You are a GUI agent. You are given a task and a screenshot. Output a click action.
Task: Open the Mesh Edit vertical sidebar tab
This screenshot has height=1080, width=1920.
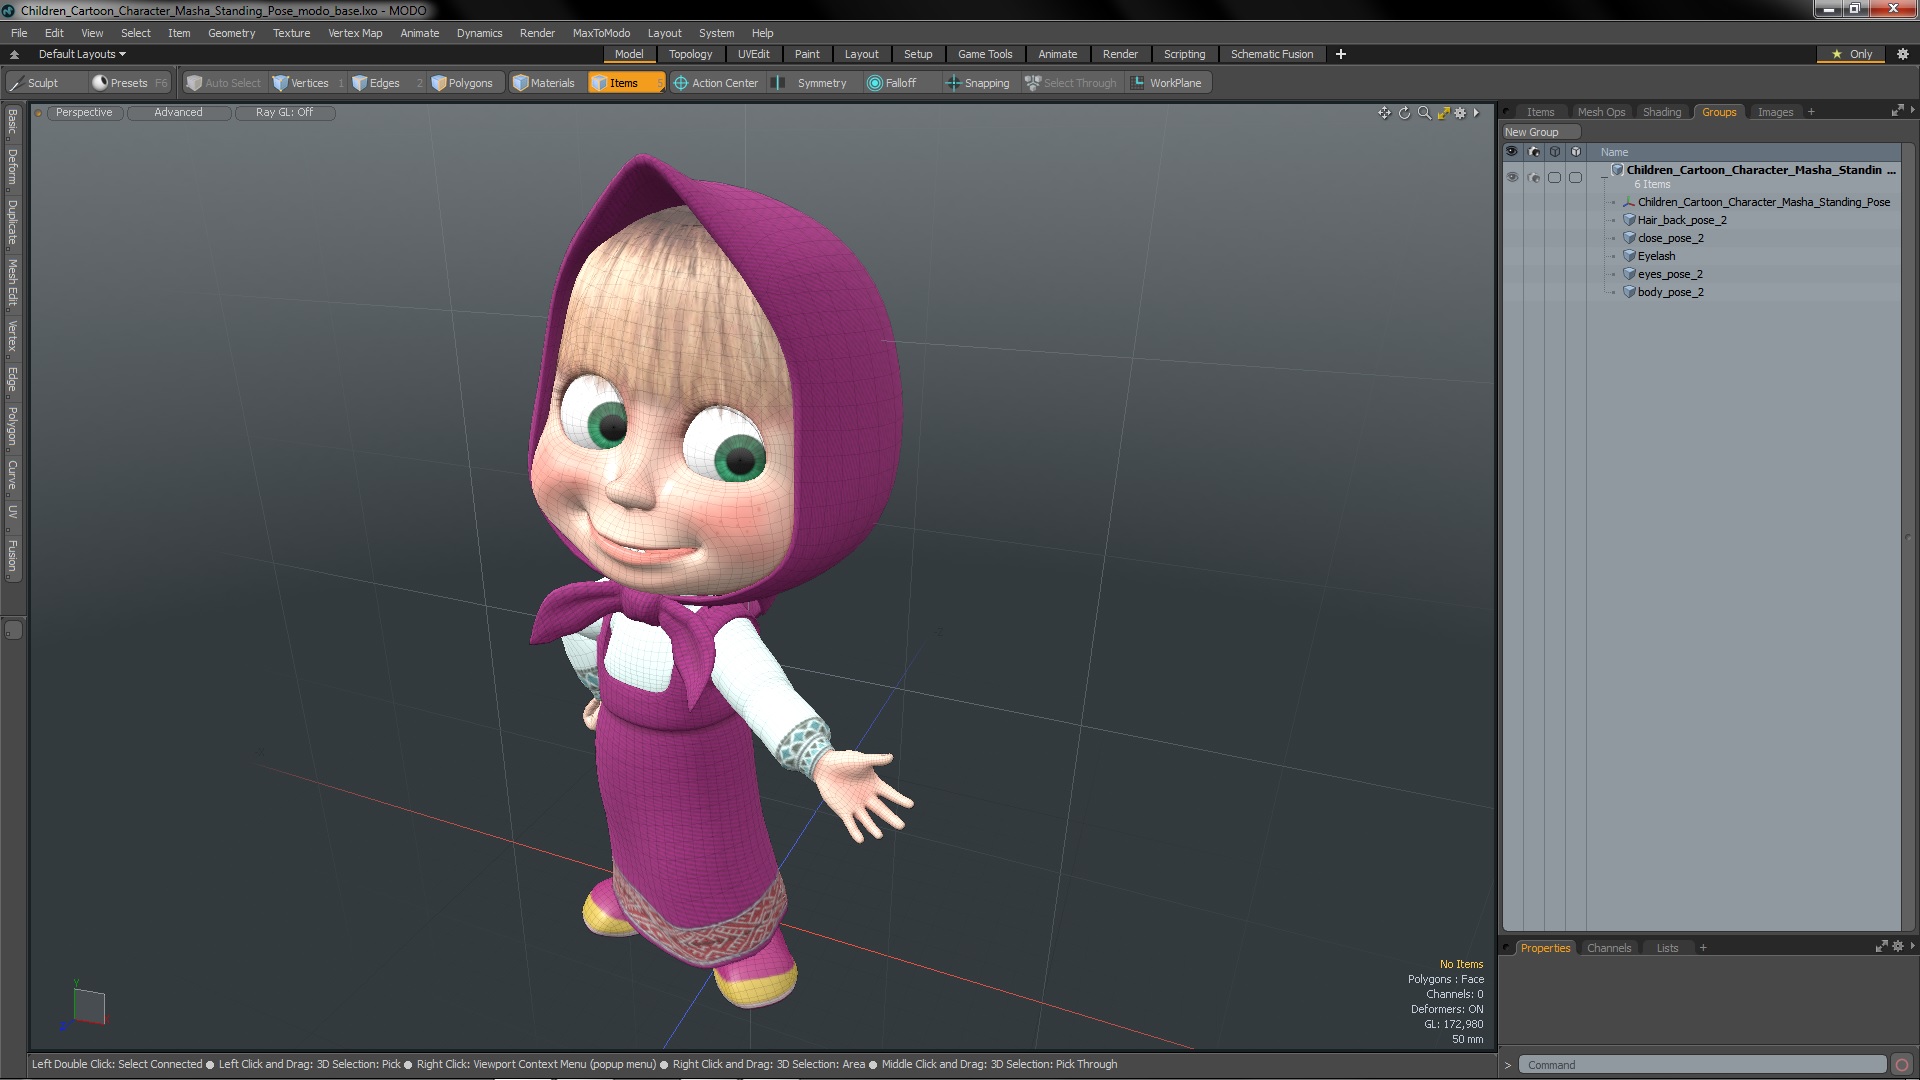[12, 283]
